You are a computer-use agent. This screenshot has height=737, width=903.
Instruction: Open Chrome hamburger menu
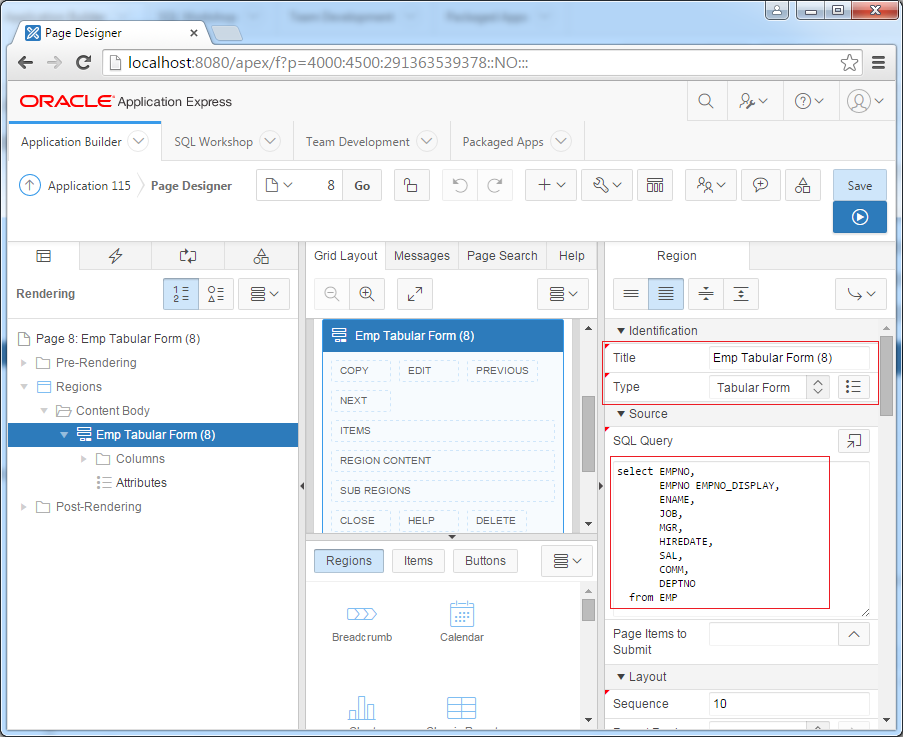[878, 62]
